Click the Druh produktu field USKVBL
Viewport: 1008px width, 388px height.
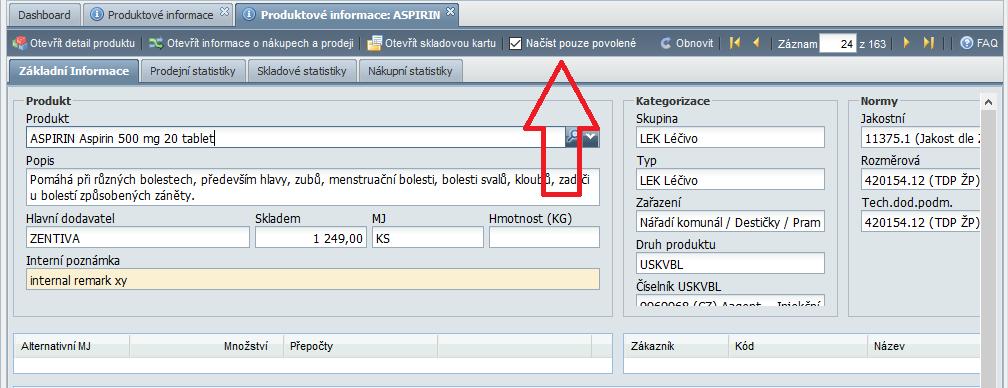click(730, 263)
